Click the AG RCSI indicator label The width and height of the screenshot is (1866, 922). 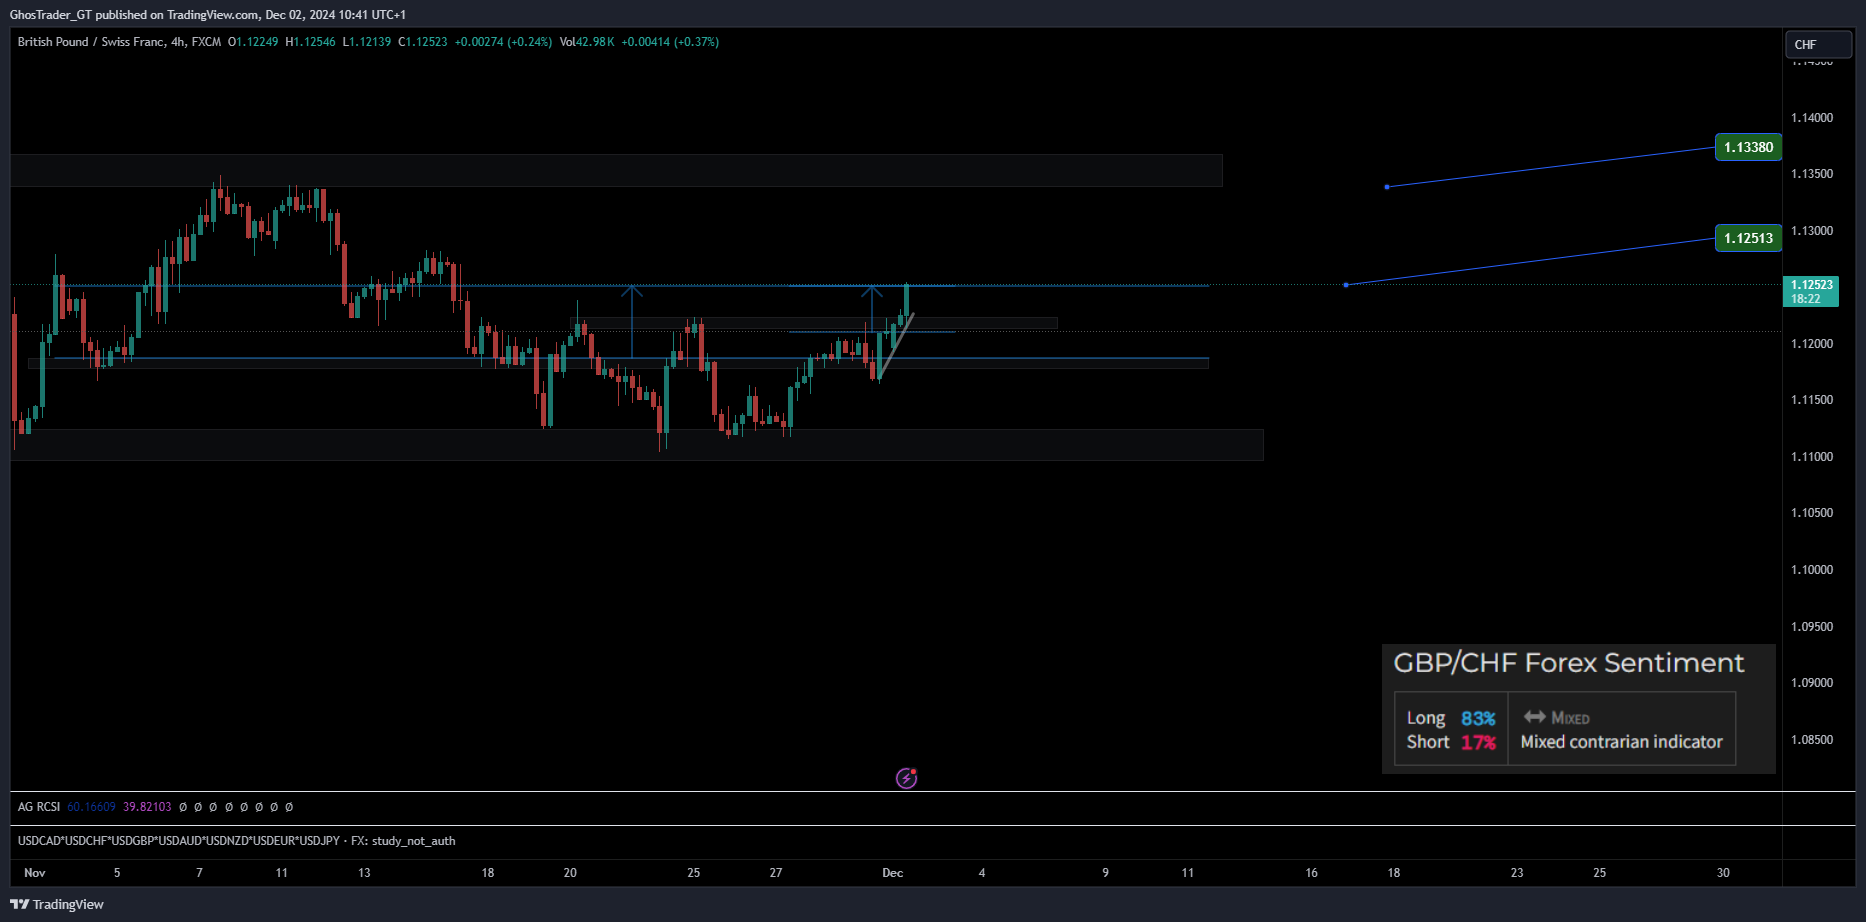click(x=39, y=807)
